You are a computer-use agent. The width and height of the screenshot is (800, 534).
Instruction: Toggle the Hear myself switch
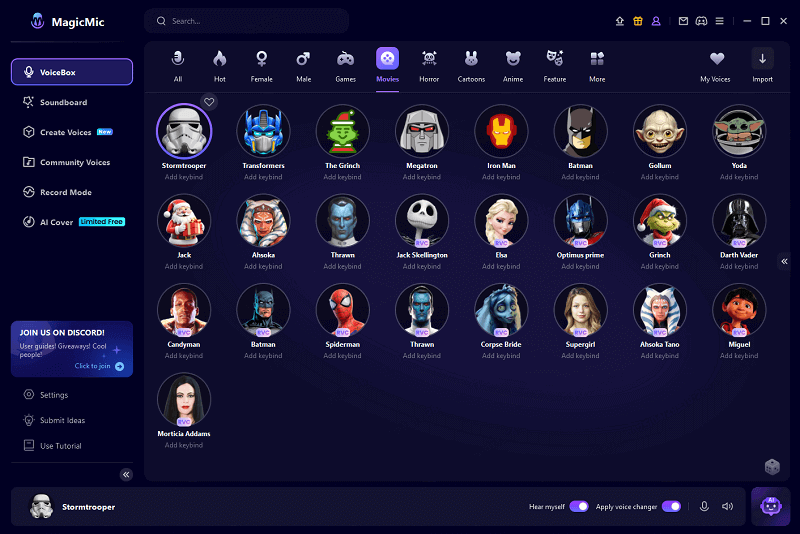(x=579, y=507)
